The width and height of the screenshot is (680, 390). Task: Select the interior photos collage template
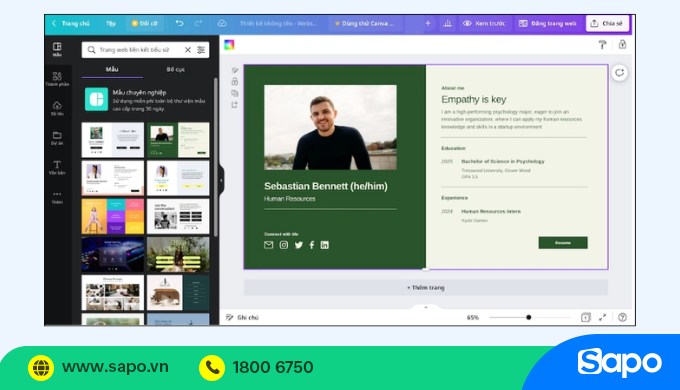click(113, 293)
